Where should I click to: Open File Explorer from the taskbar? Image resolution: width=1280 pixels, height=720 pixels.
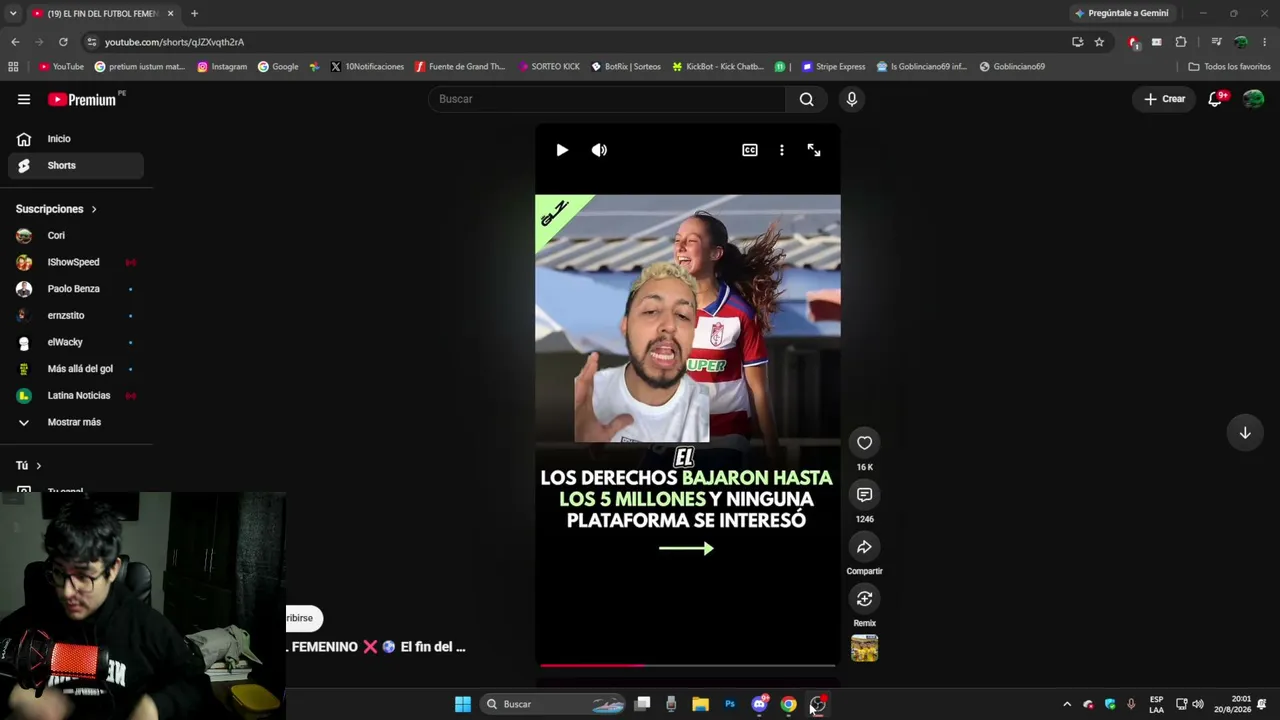700,704
